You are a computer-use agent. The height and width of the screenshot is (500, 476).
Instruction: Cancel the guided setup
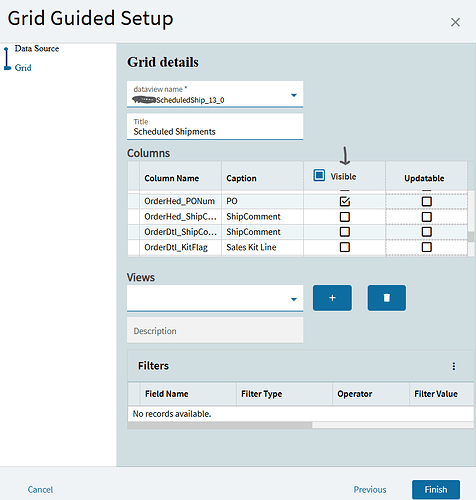click(40, 489)
